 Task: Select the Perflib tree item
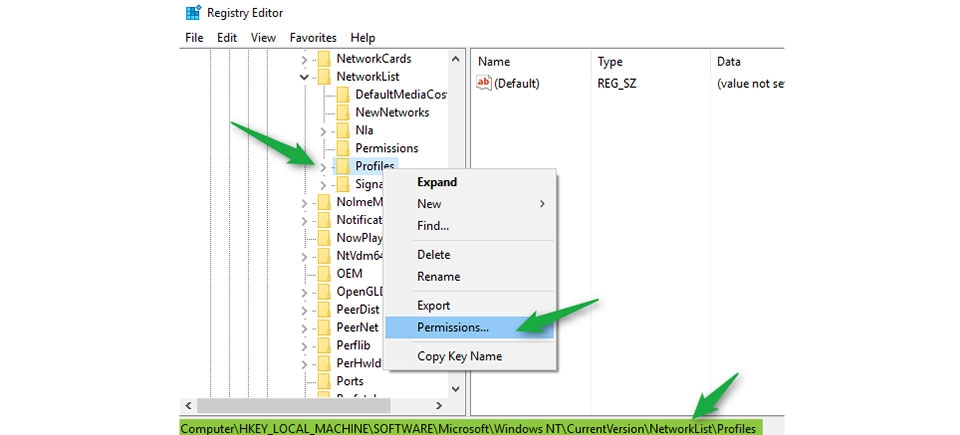pos(353,345)
